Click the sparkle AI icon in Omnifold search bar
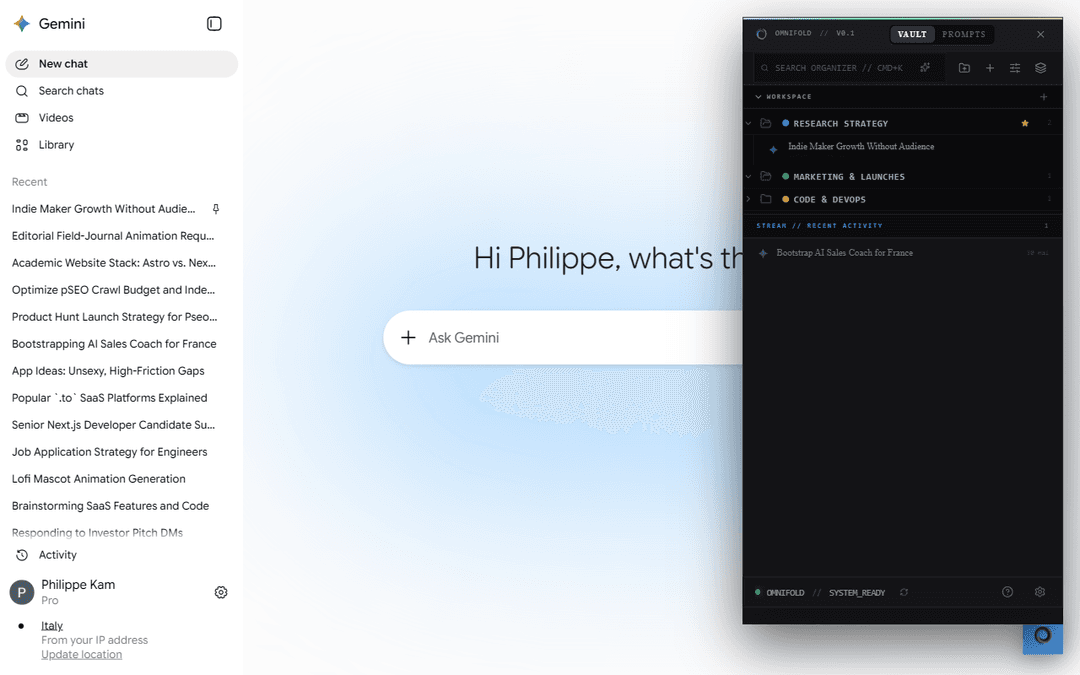 925,68
